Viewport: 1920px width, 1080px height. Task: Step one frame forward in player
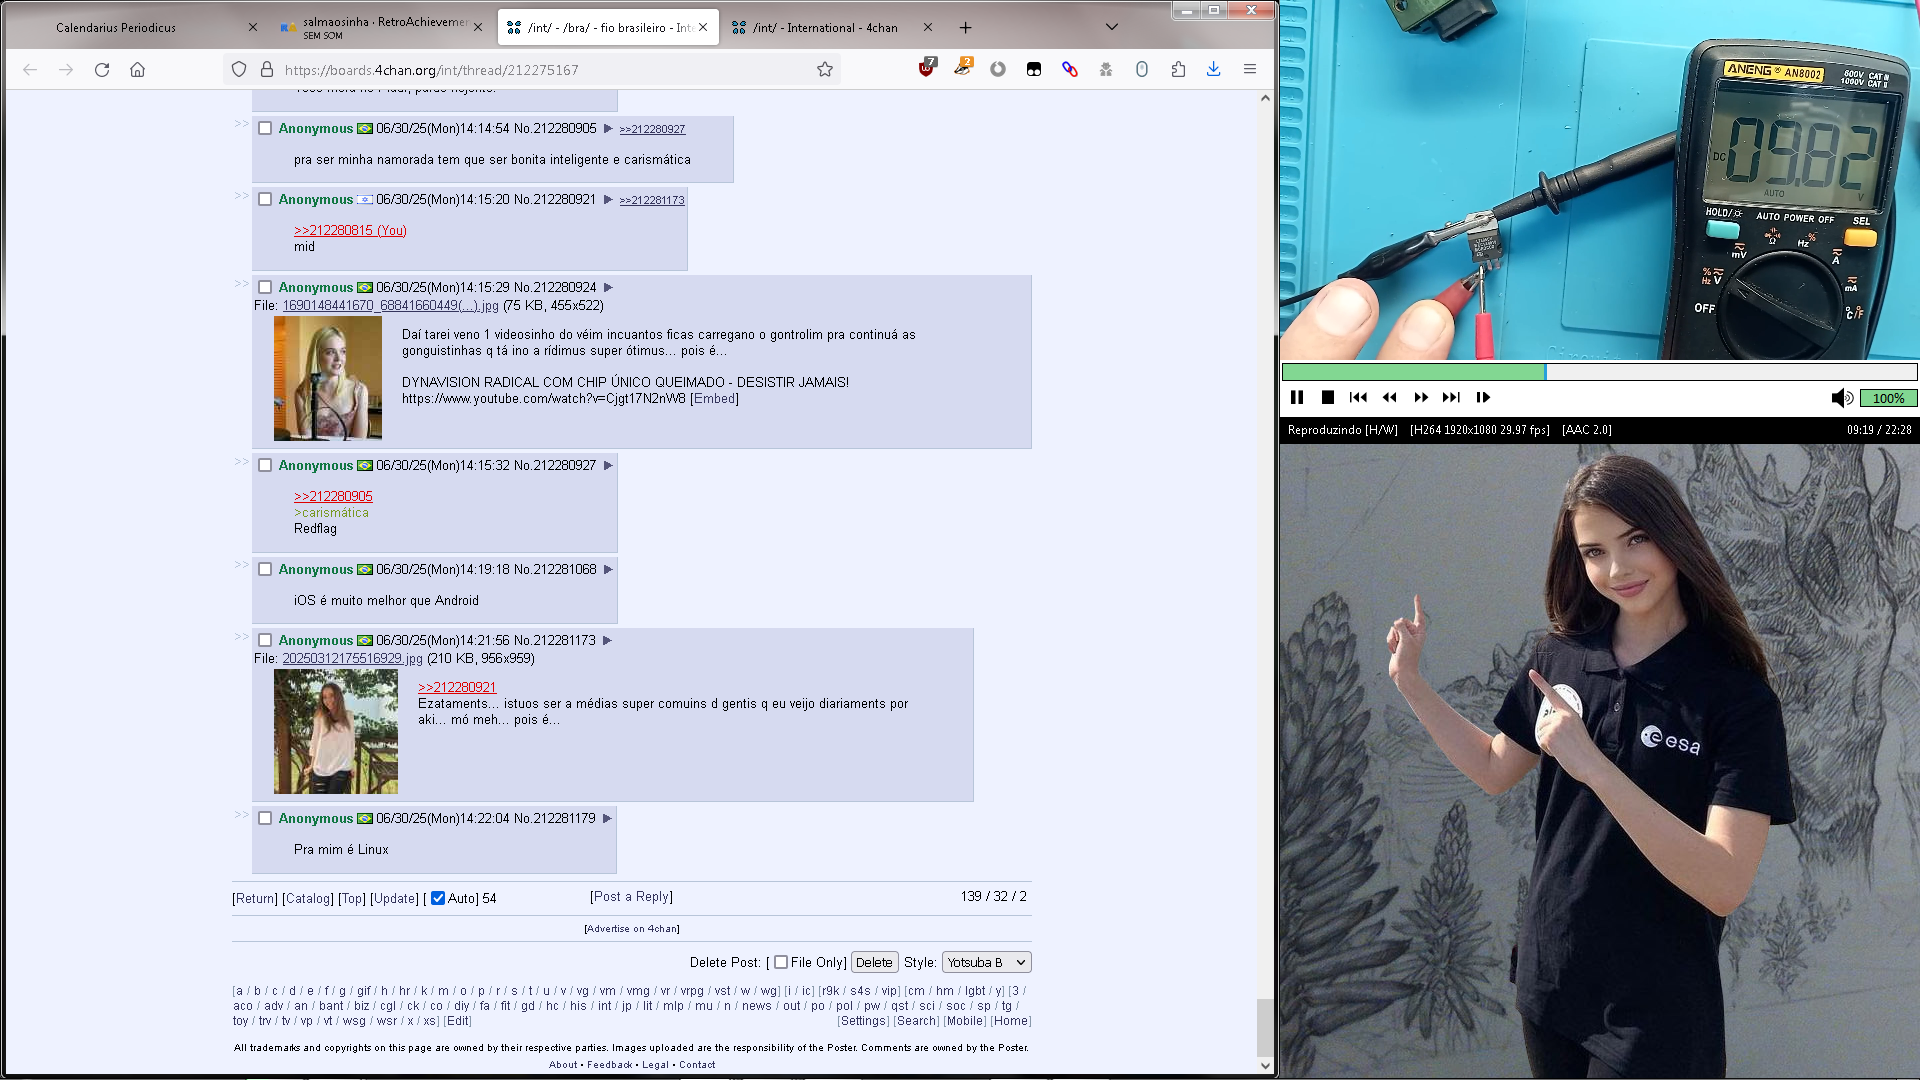(x=1483, y=397)
